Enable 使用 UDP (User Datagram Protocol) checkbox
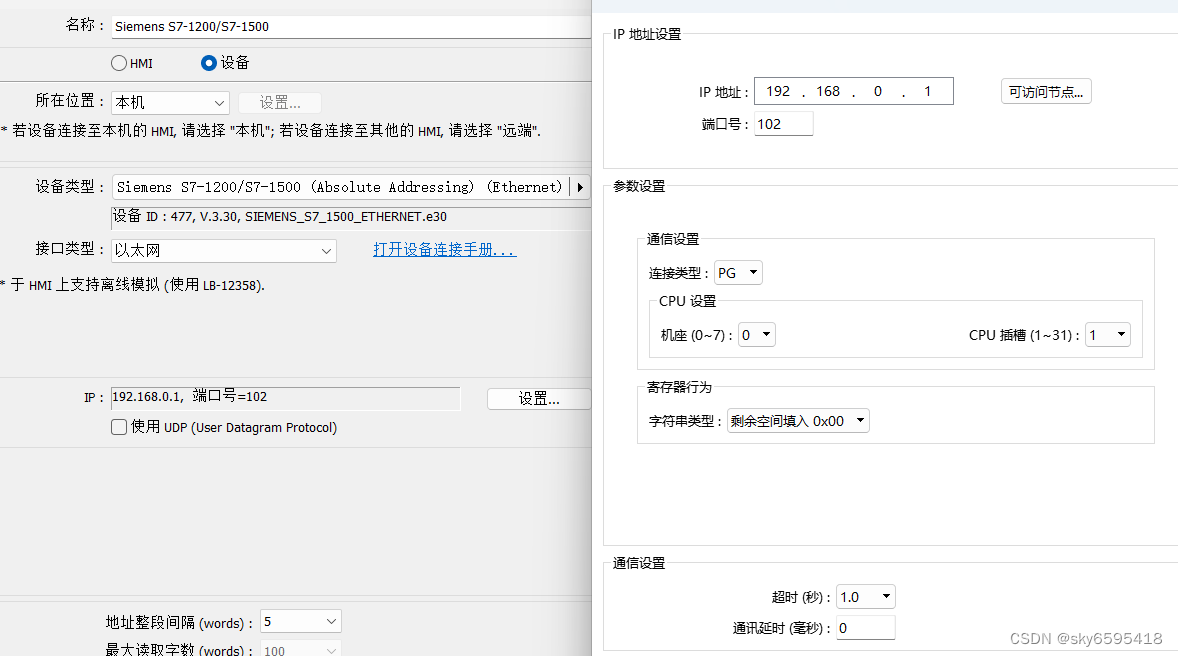 [x=119, y=427]
